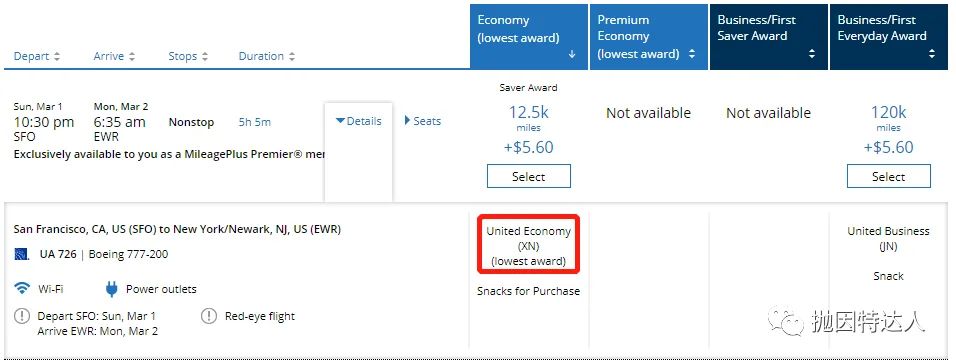
Task: Click the Nonstop label
Action: pos(191,122)
